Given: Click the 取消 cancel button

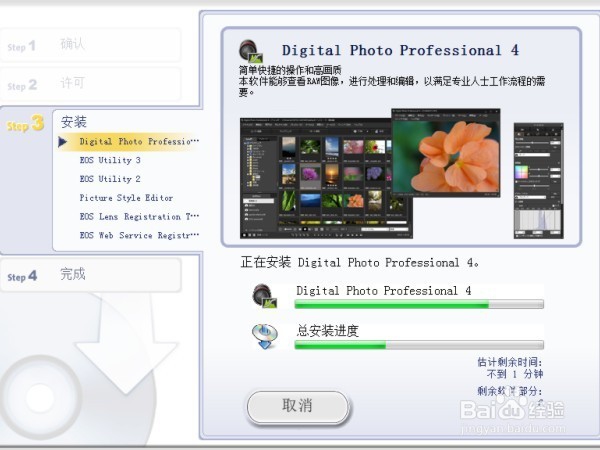Looking at the screenshot, I should [x=298, y=407].
